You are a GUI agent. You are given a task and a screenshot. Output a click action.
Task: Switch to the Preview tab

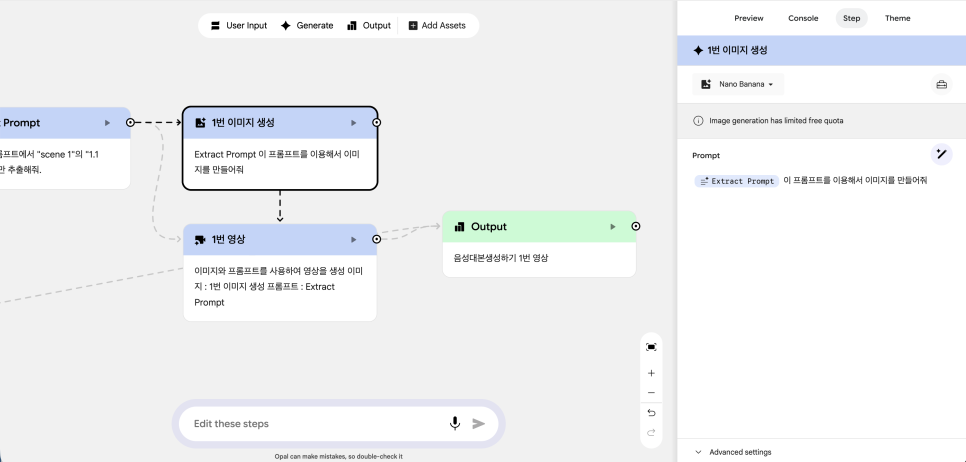tap(749, 18)
